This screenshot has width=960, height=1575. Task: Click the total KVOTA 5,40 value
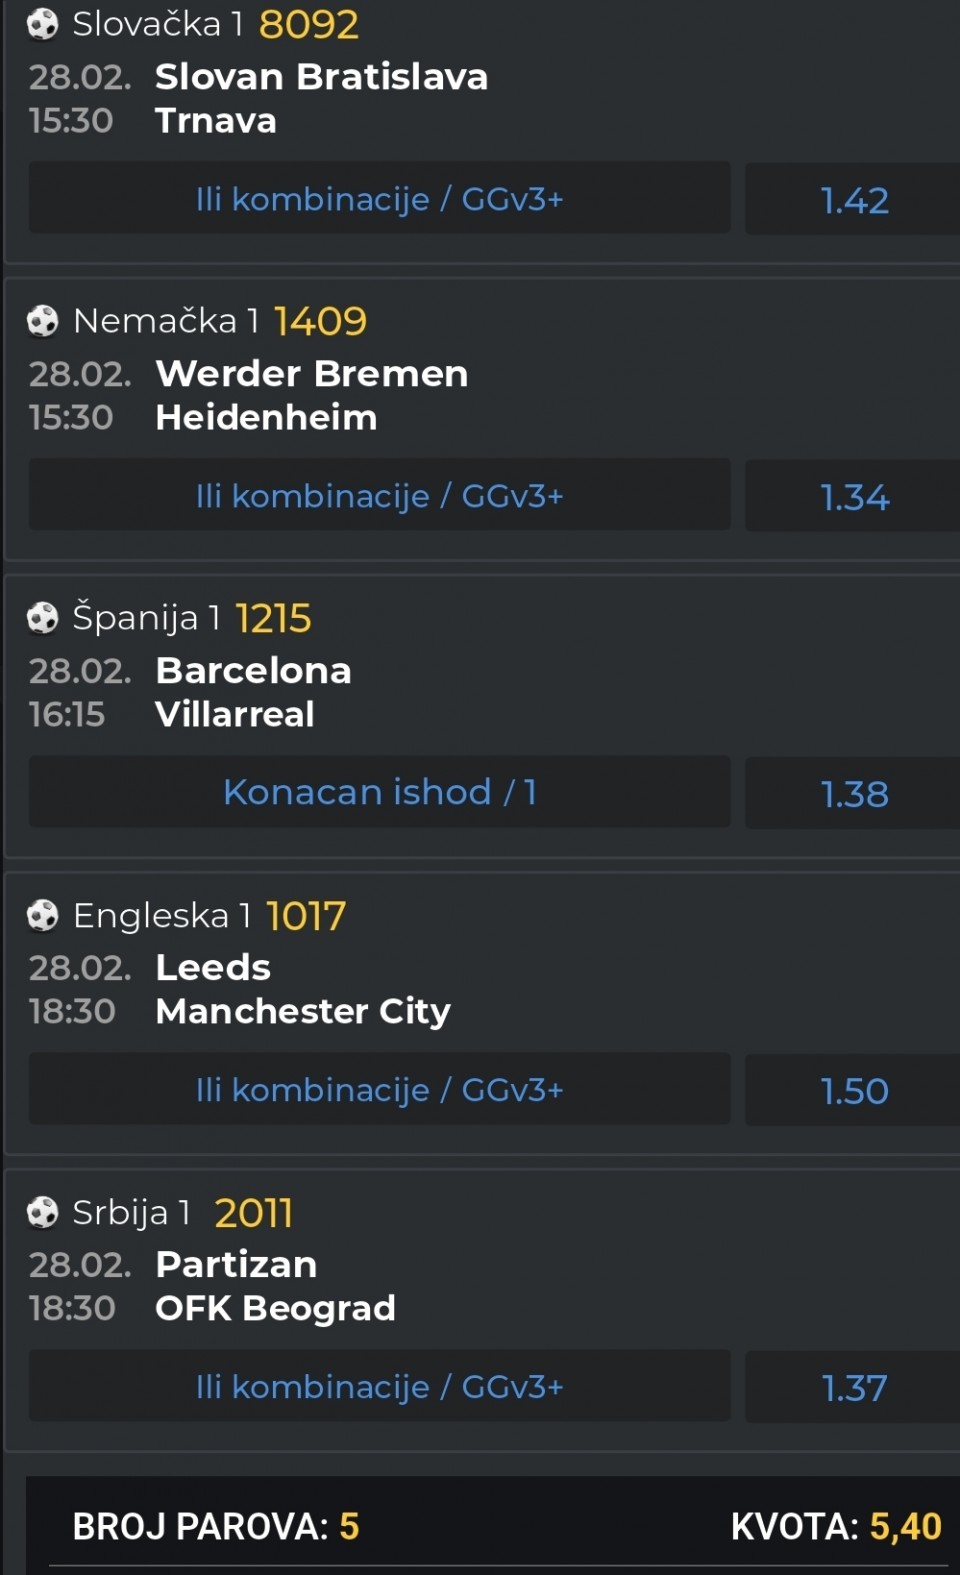[x=905, y=1527]
